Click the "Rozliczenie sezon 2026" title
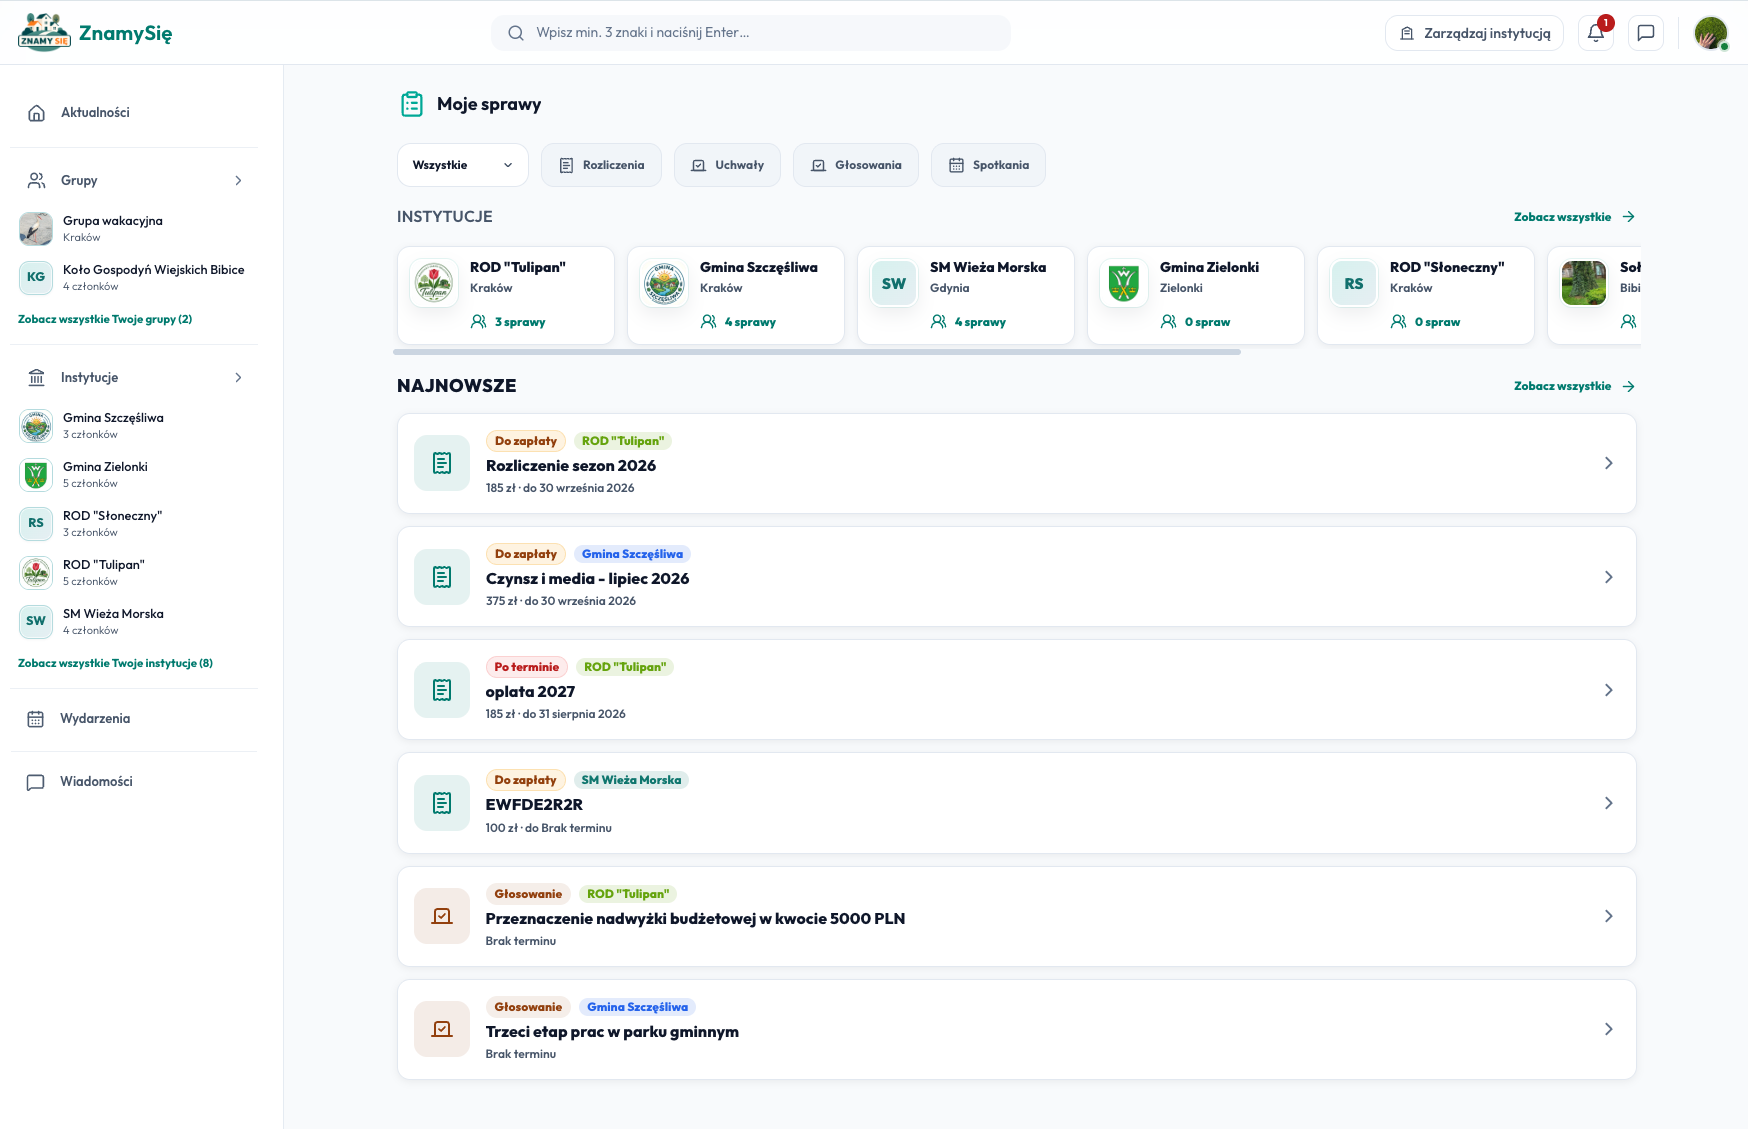Image resolution: width=1748 pixels, height=1129 pixels. click(x=571, y=466)
